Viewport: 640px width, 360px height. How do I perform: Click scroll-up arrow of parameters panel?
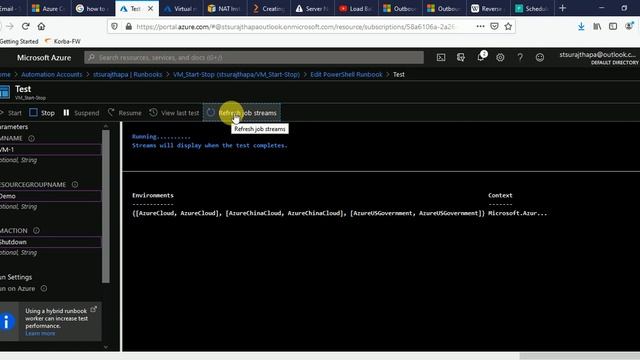[106, 126]
